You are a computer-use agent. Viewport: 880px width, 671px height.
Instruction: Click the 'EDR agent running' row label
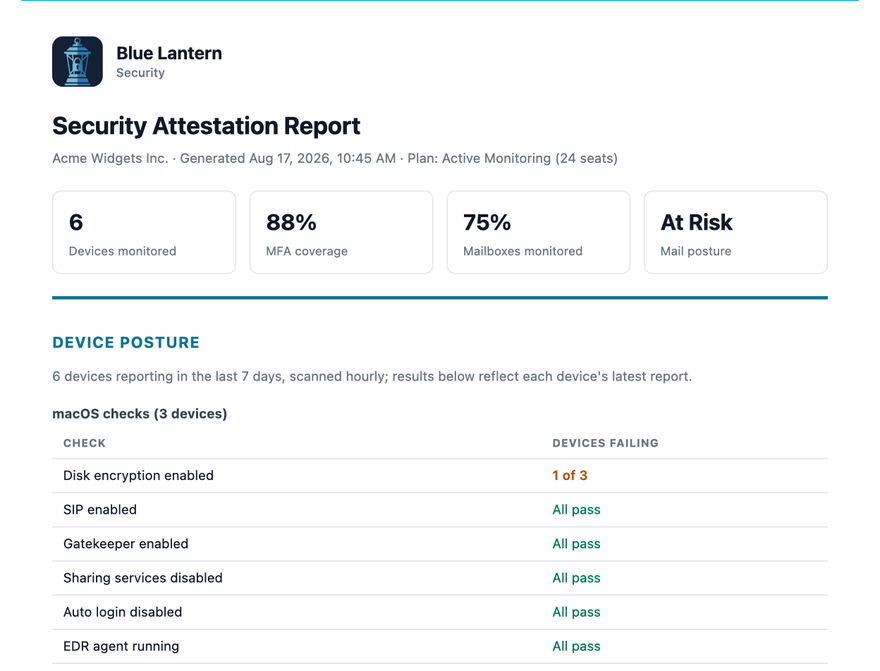121,647
